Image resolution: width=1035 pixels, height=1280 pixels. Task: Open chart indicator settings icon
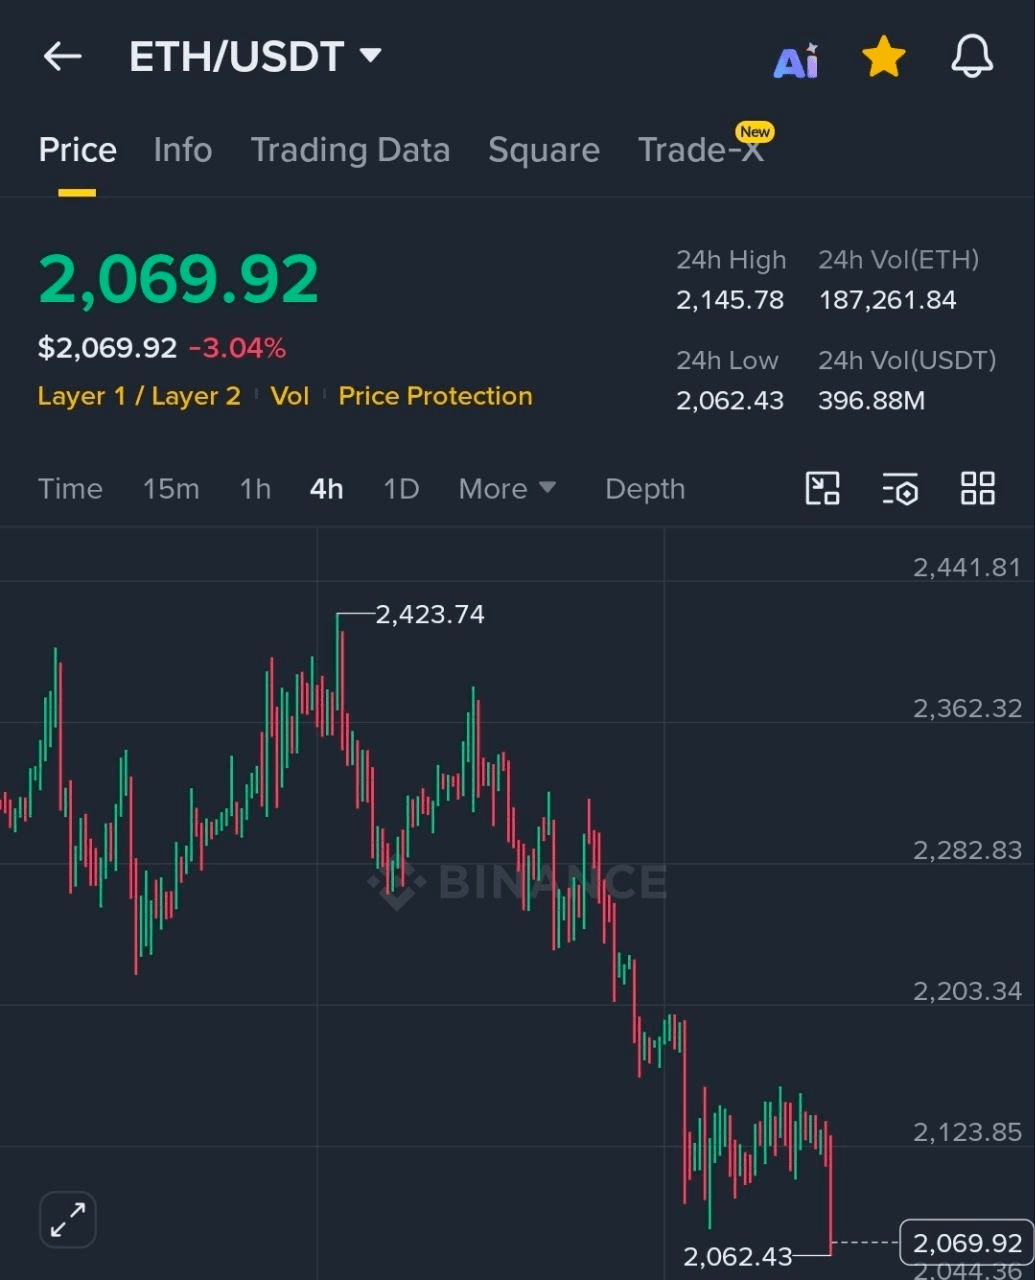click(900, 488)
